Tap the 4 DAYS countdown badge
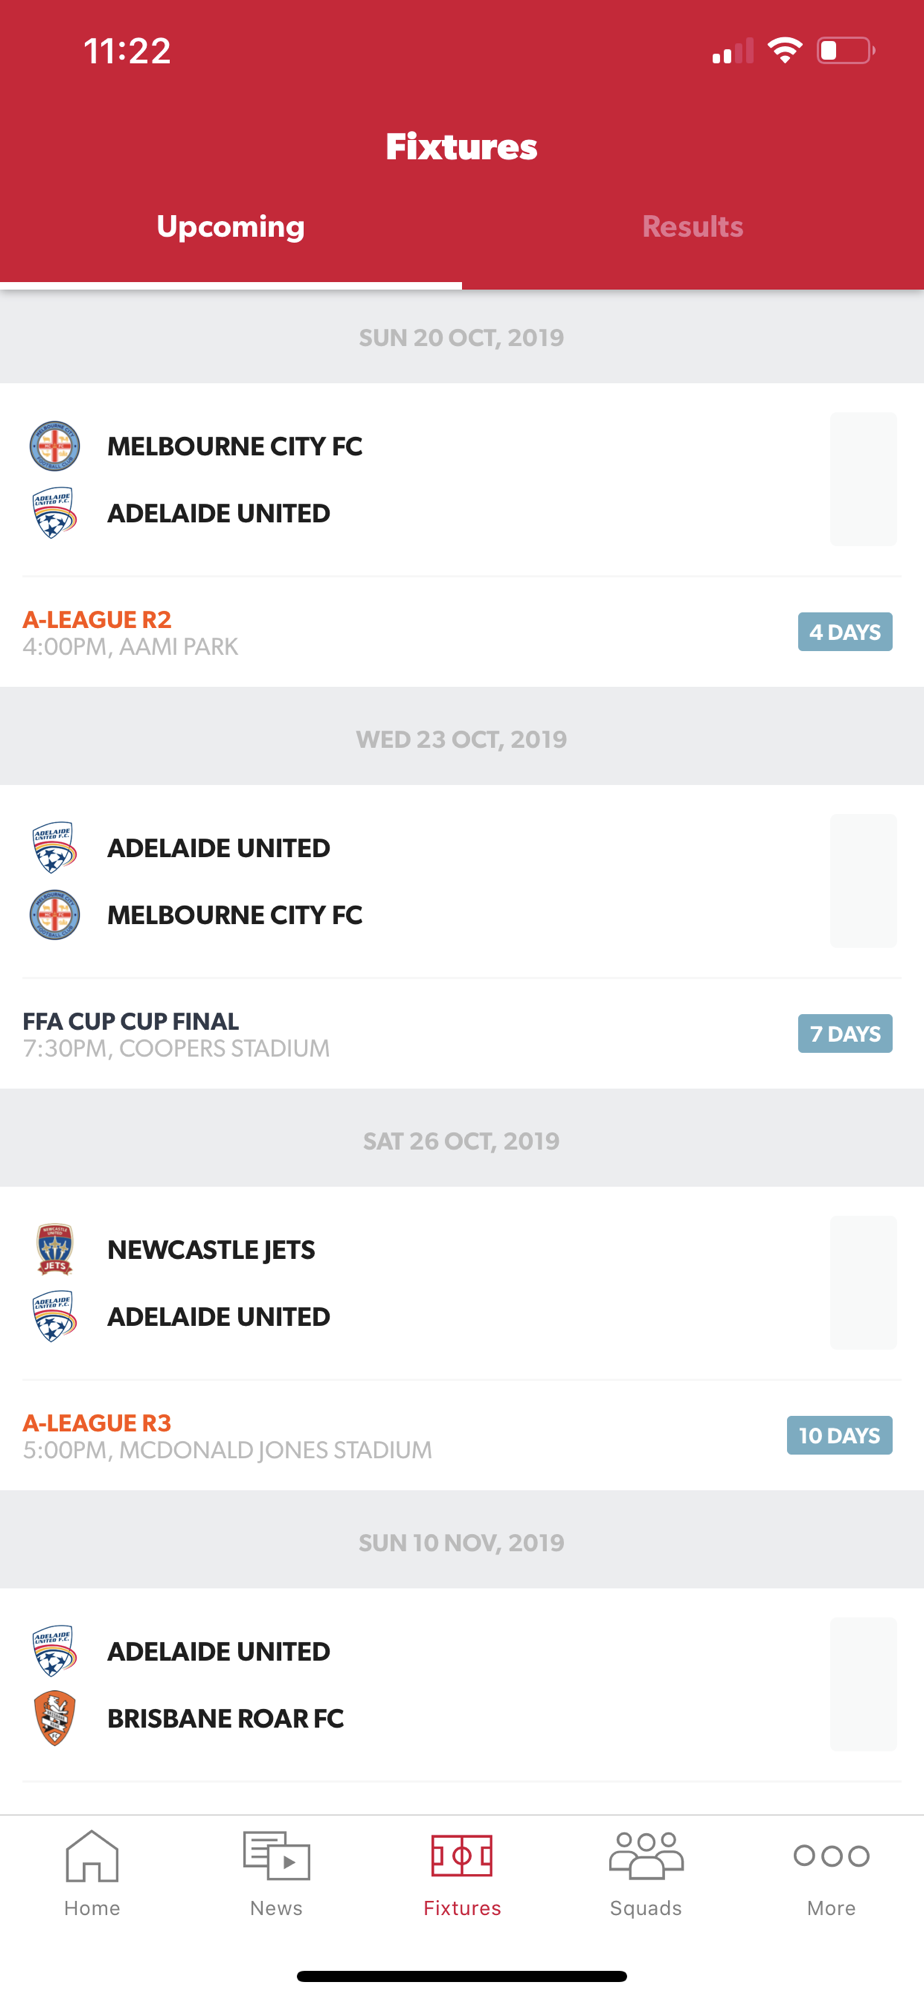The height and width of the screenshot is (2000, 924). [x=845, y=632]
